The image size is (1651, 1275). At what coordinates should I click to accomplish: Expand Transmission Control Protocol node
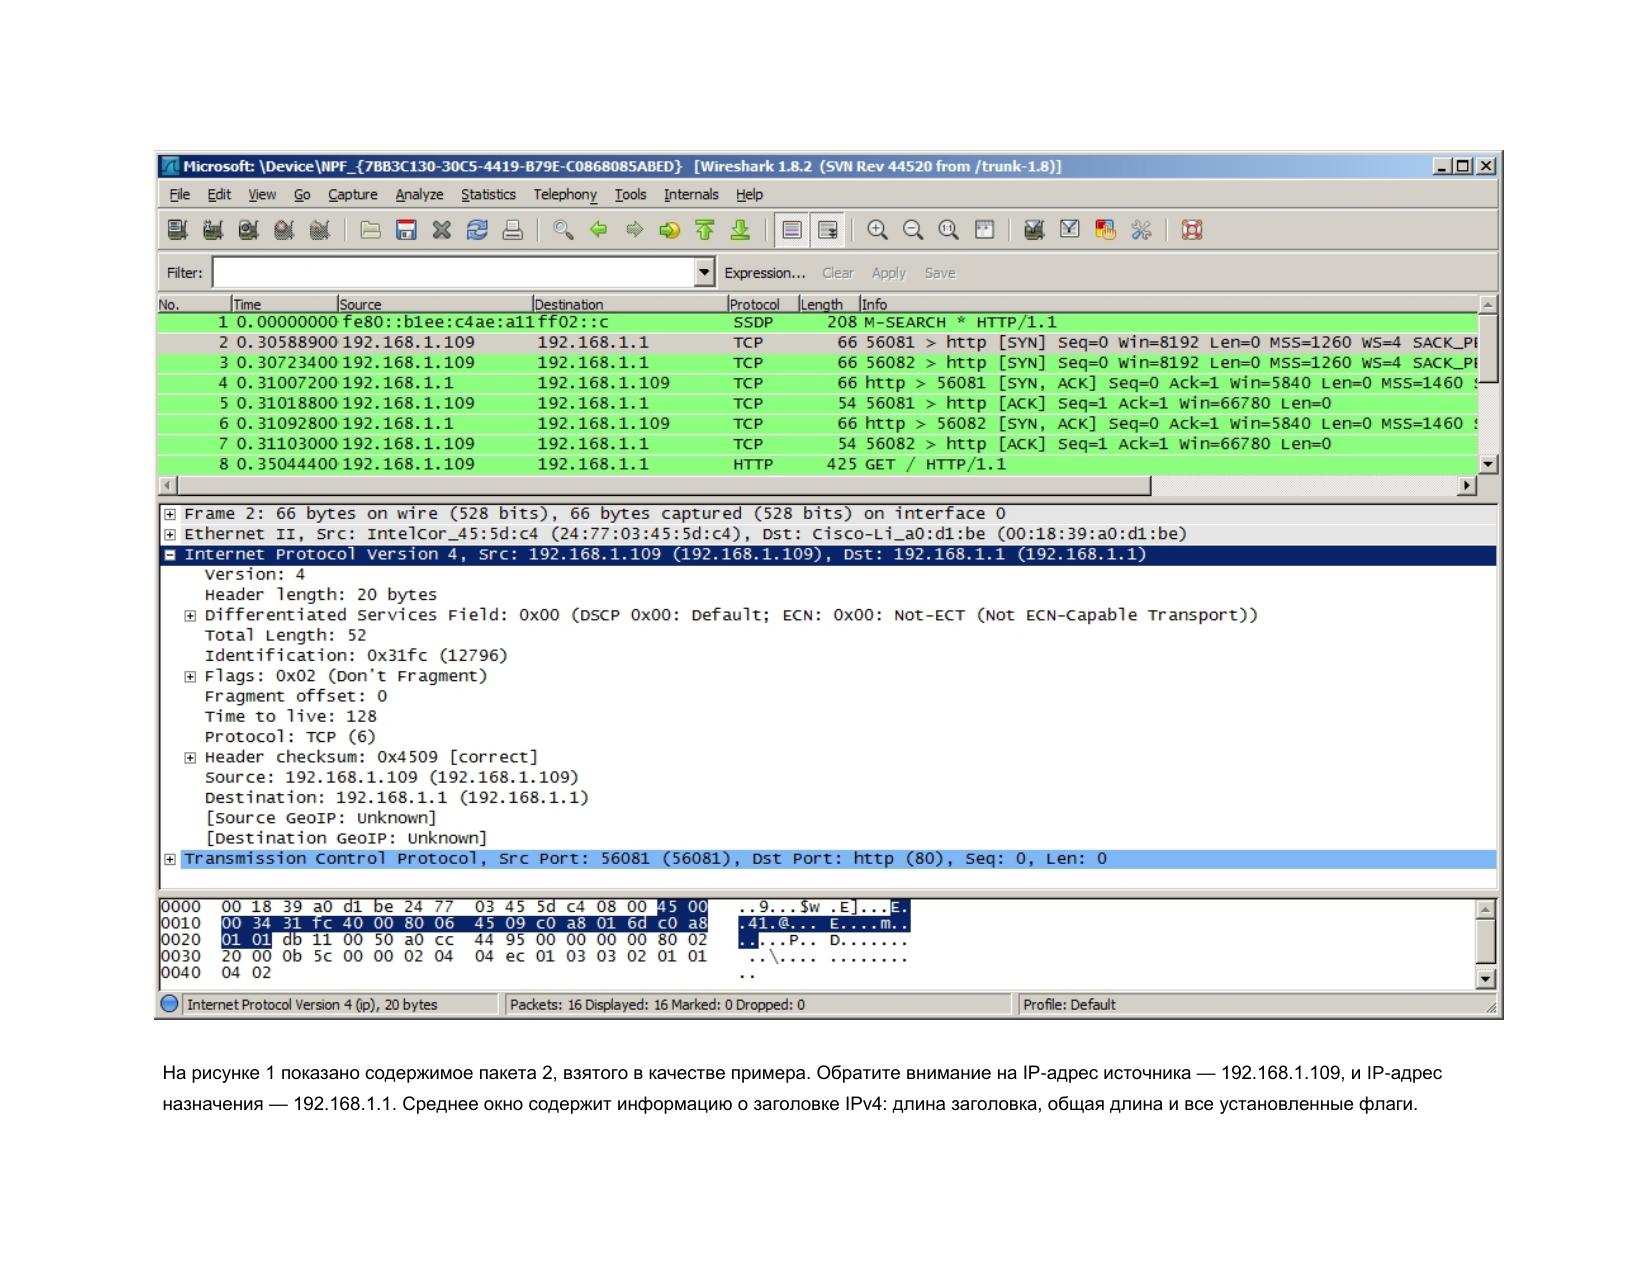pos(170,859)
